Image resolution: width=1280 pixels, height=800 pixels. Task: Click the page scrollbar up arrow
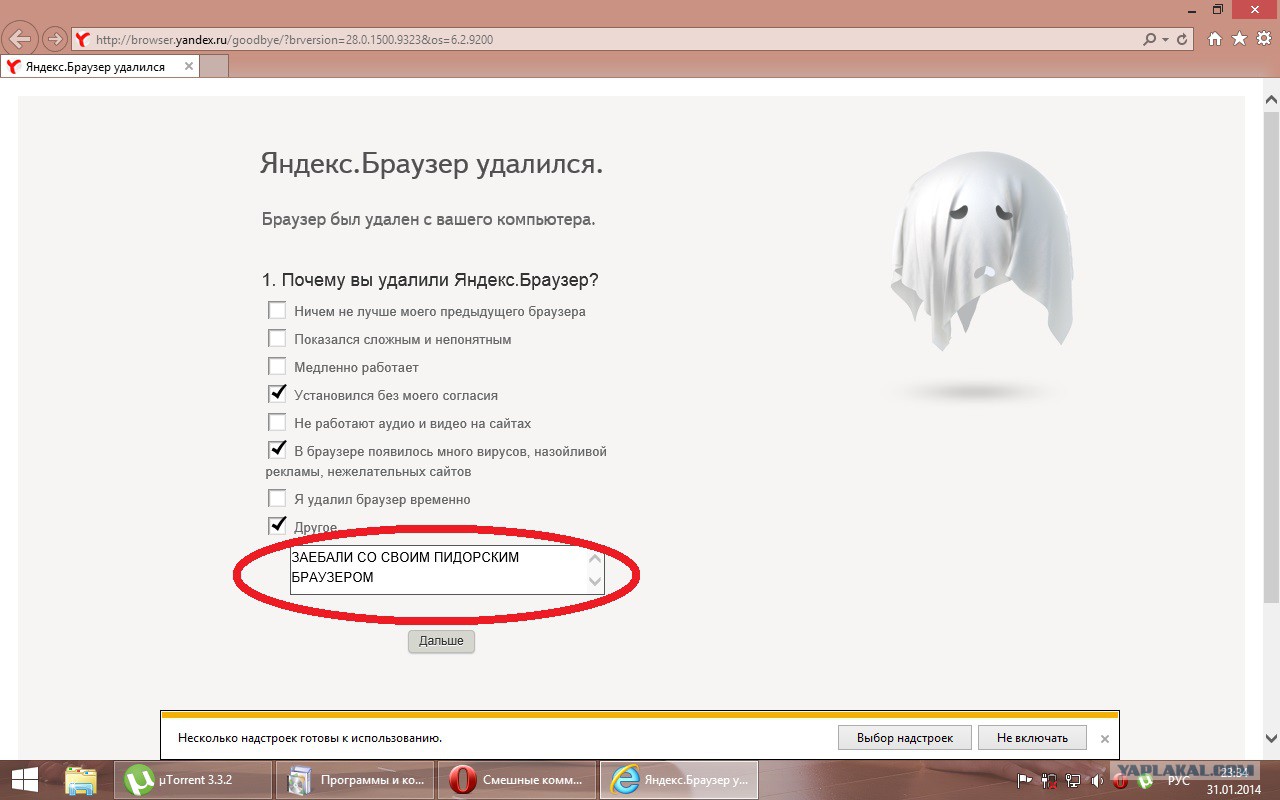(1271, 101)
